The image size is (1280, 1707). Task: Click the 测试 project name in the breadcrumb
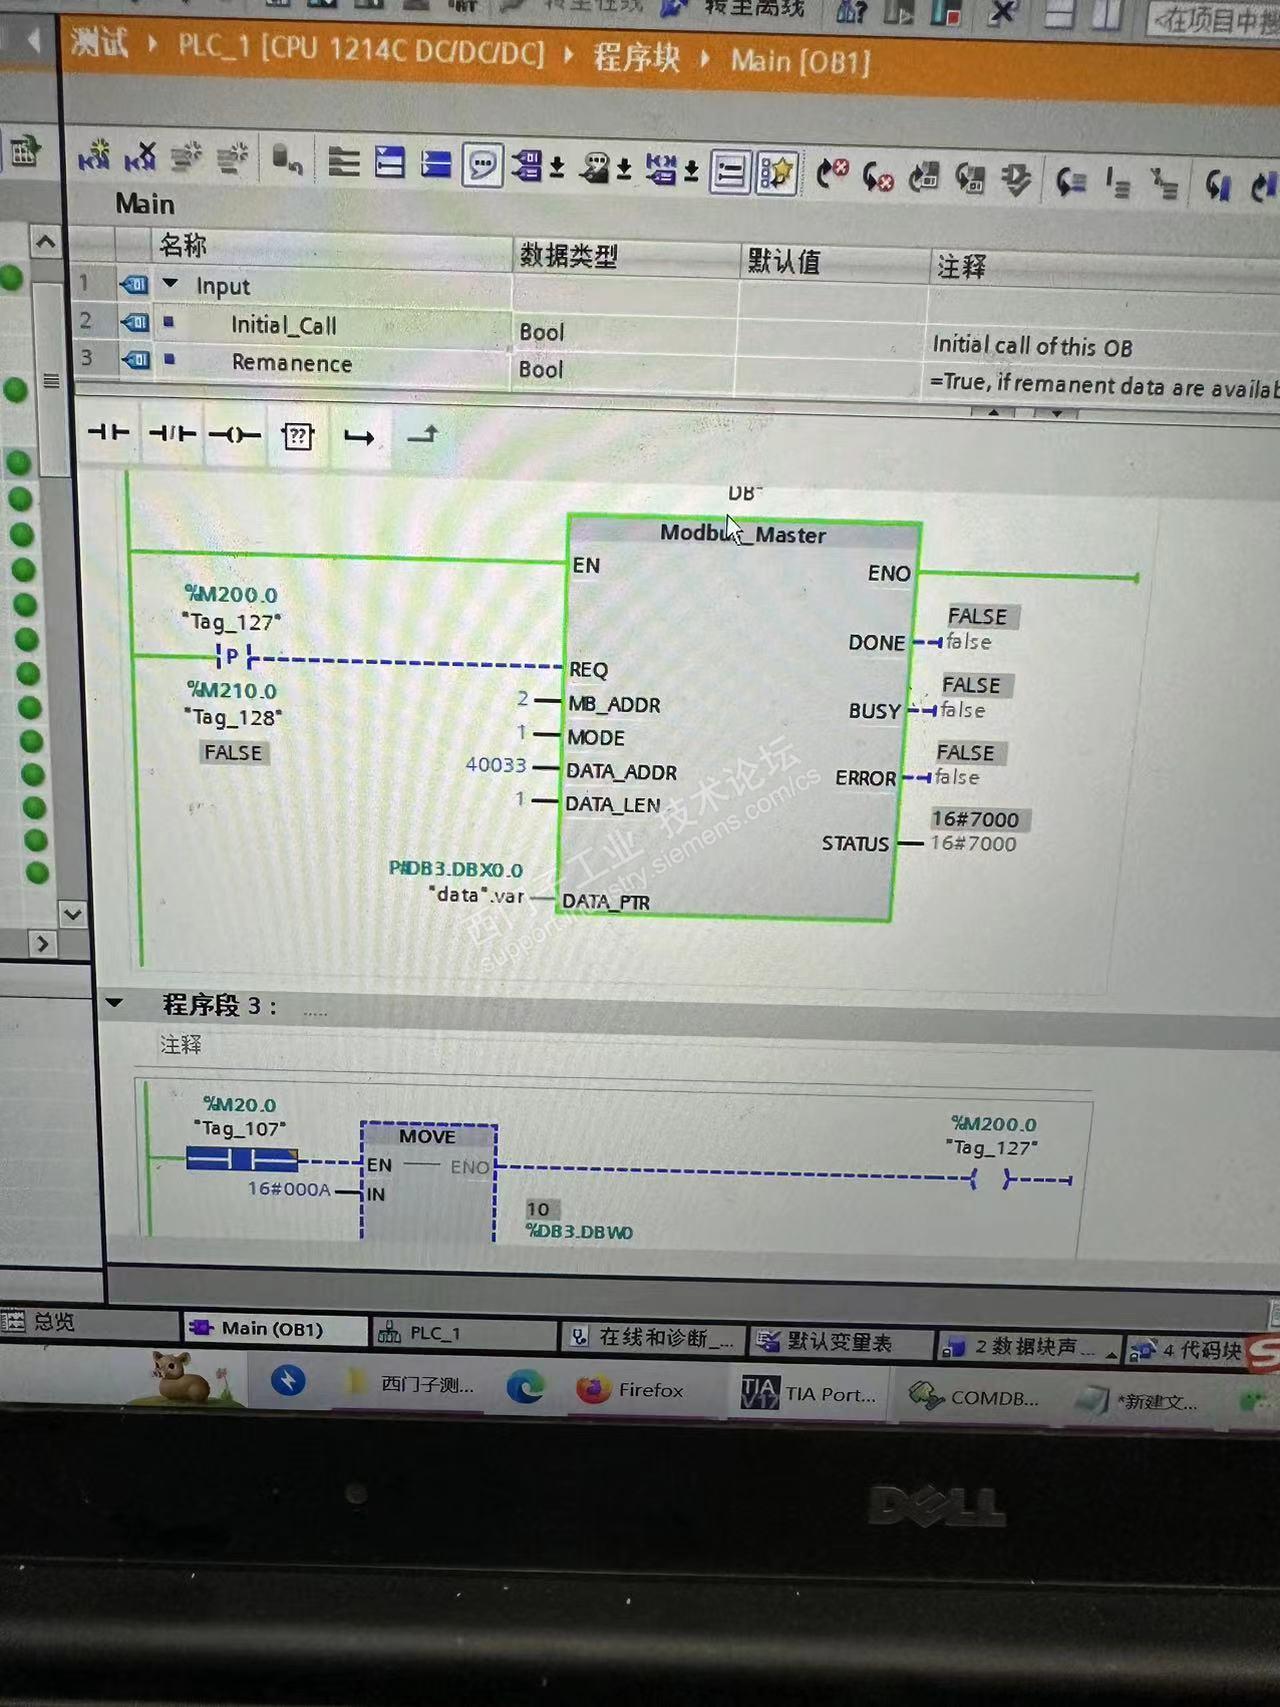tap(99, 43)
